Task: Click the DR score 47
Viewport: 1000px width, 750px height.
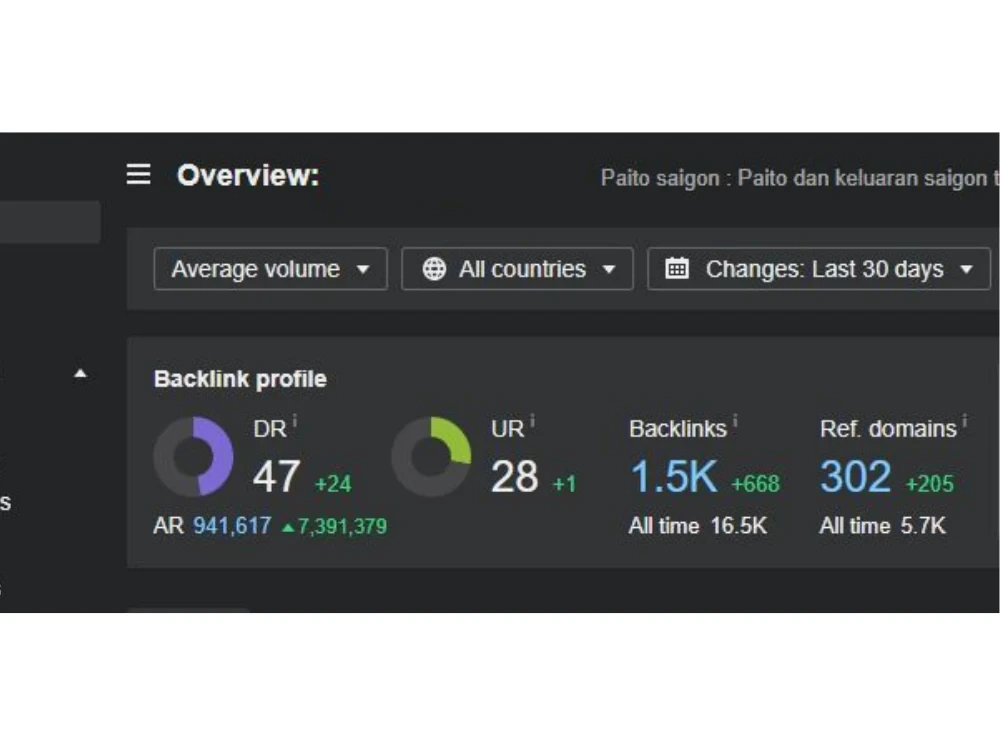Action: click(x=276, y=476)
